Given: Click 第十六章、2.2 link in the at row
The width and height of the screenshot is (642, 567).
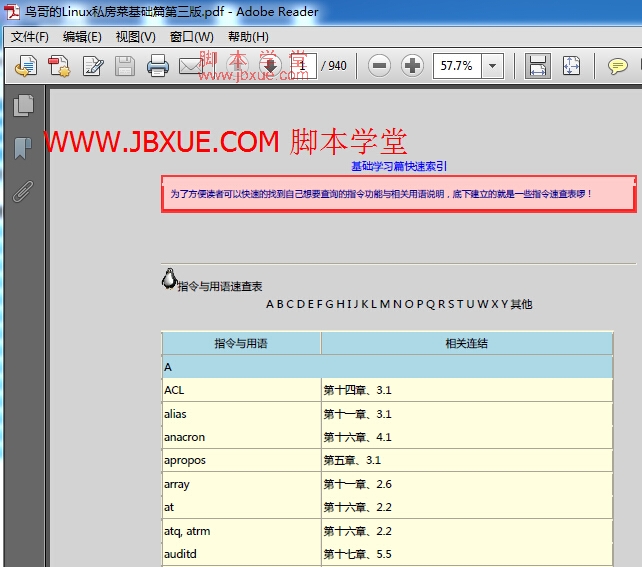Looking at the screenshot, I should click(x=357, y=507).
